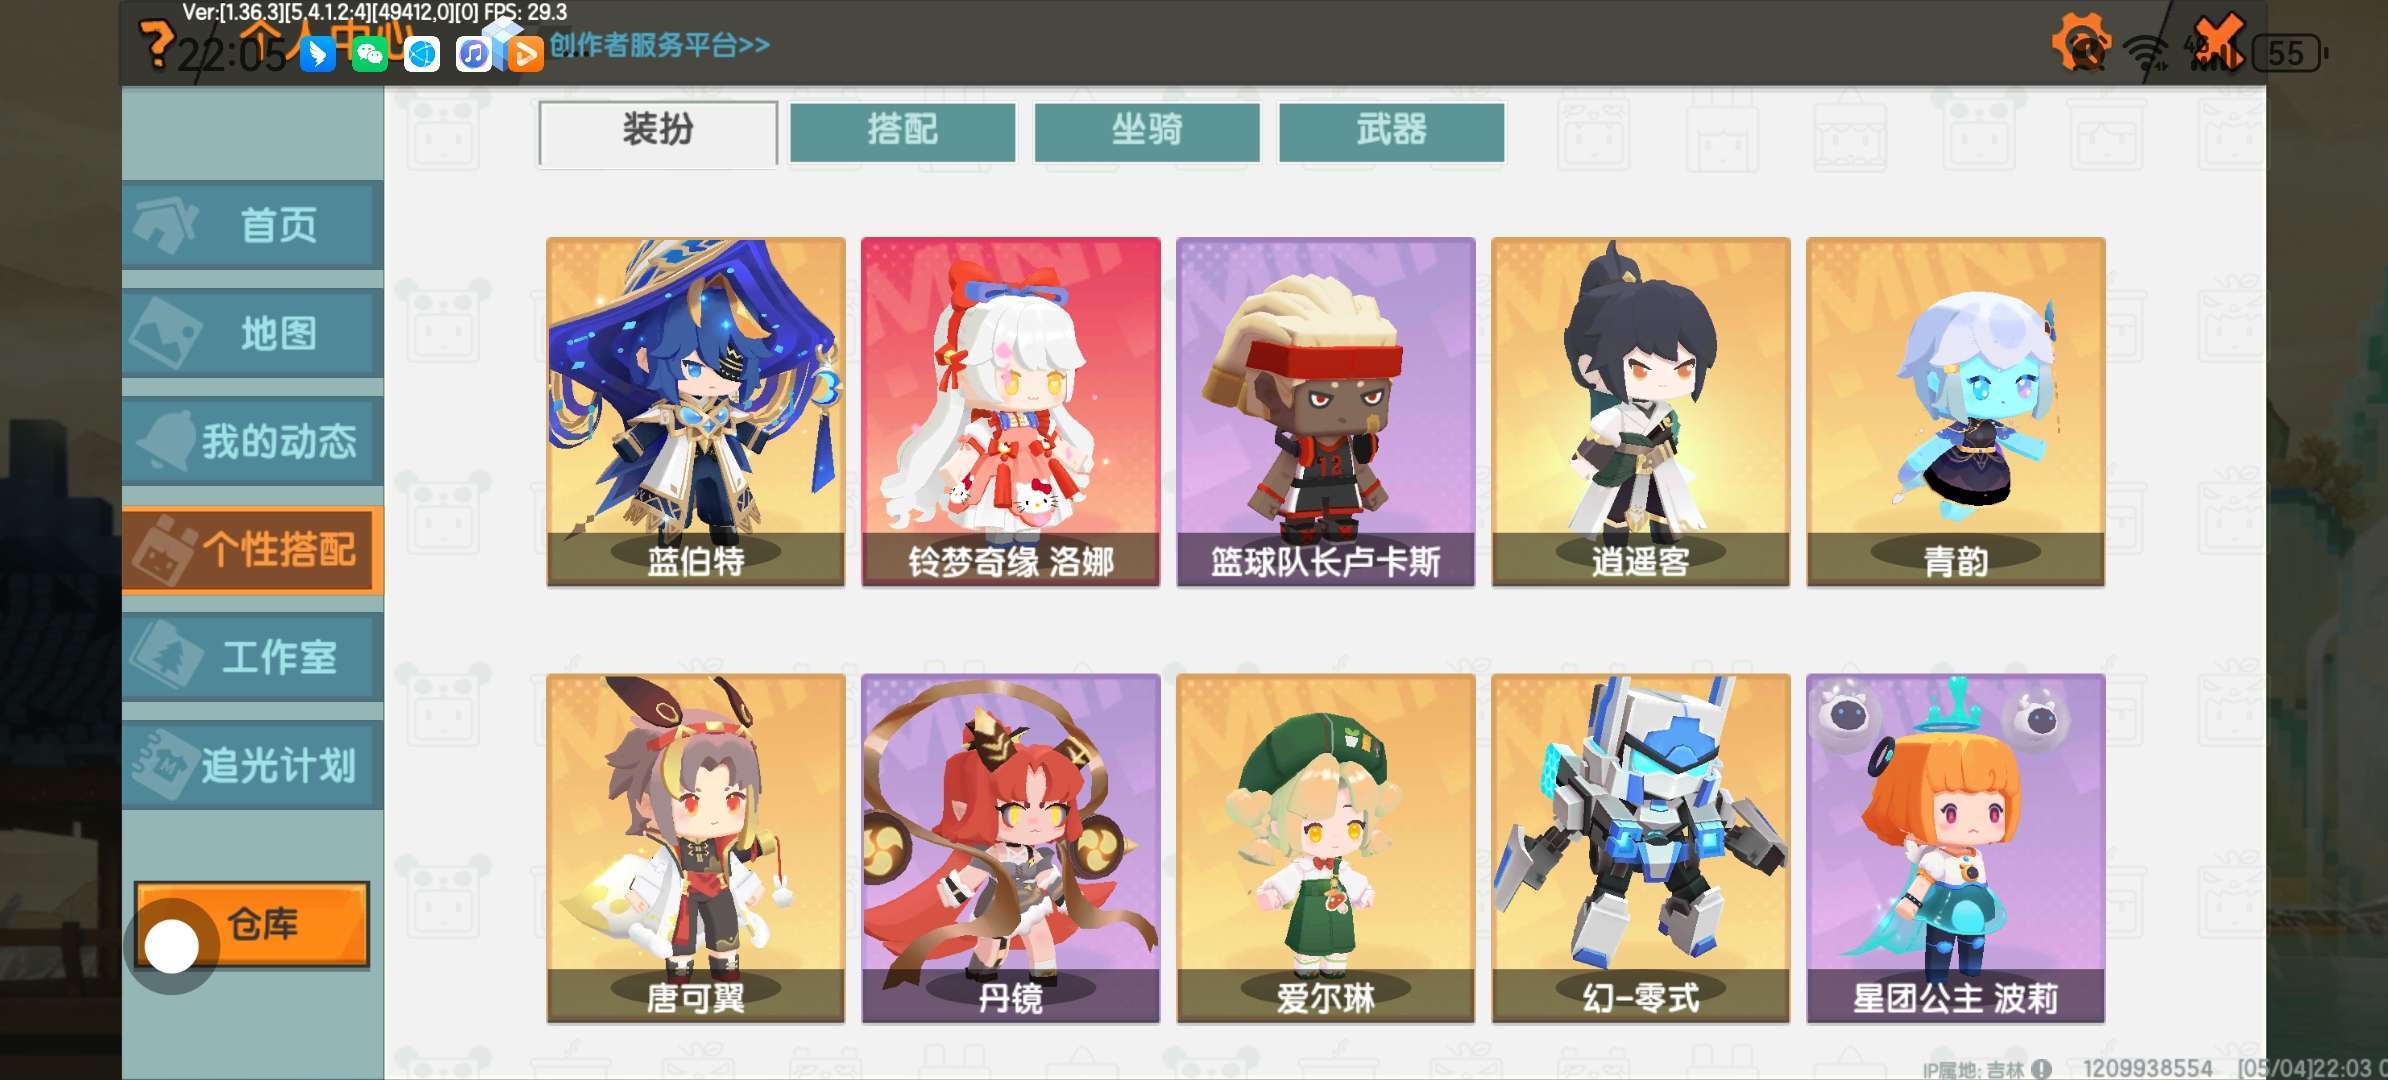Viewport: 2388px width, 1080px height.
Task: Switch to the 武器 weapons tab
Action: 1391,131
